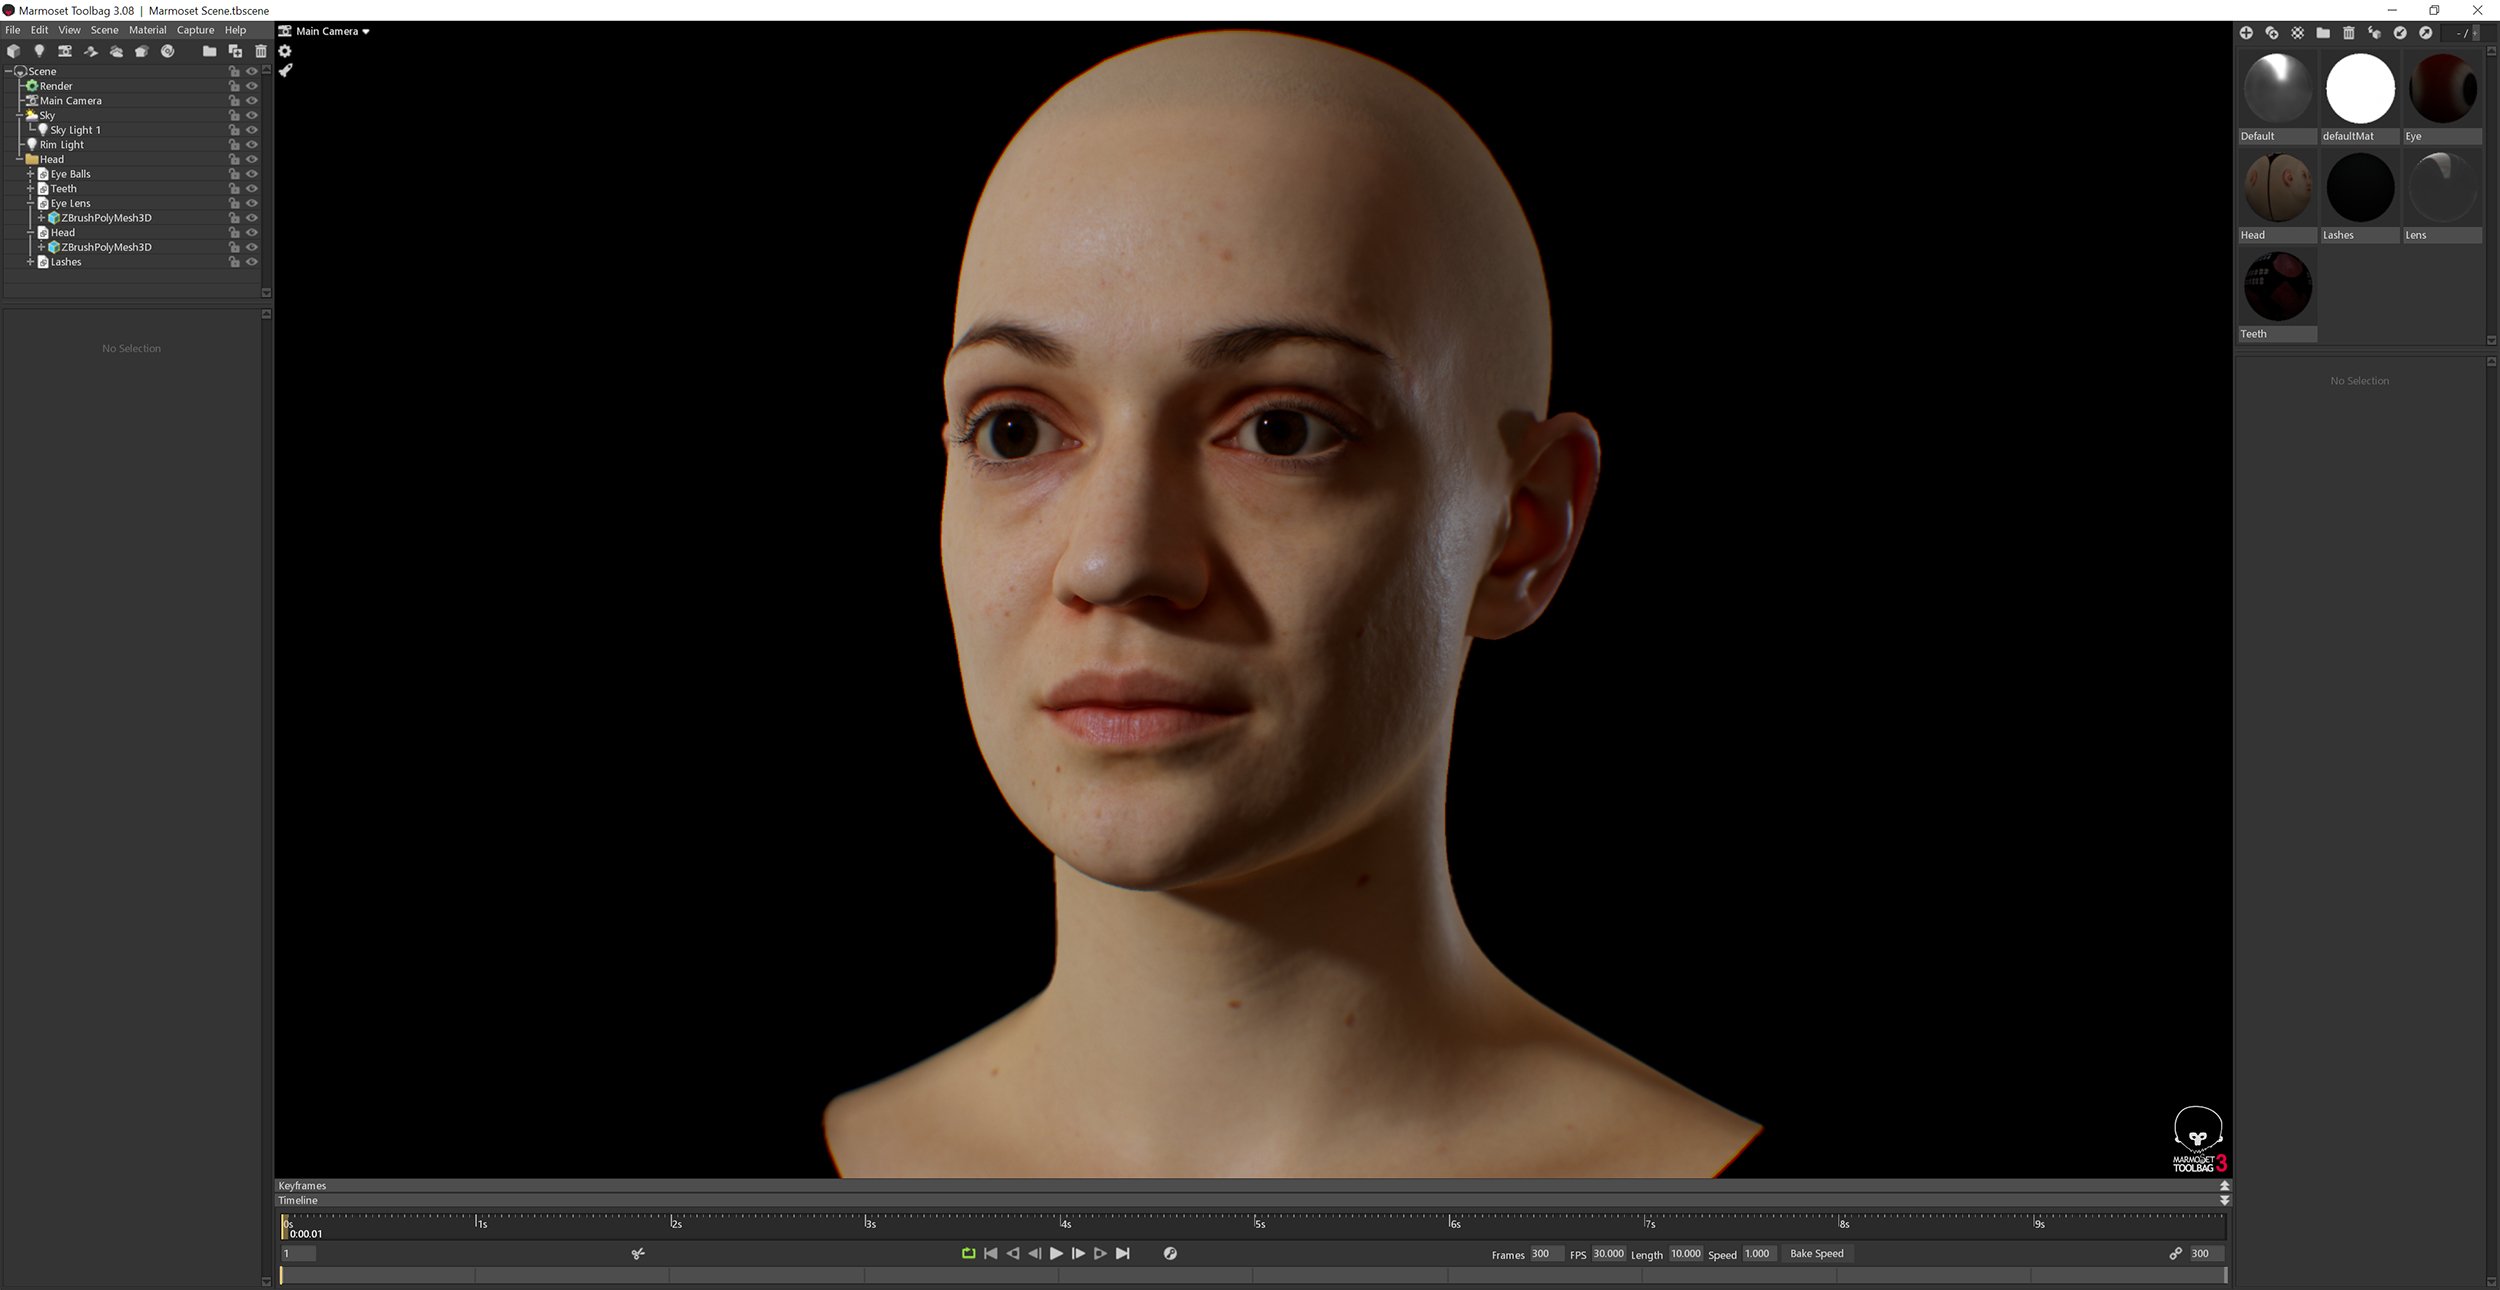Open the Capture menu

(x=195, y=30)
